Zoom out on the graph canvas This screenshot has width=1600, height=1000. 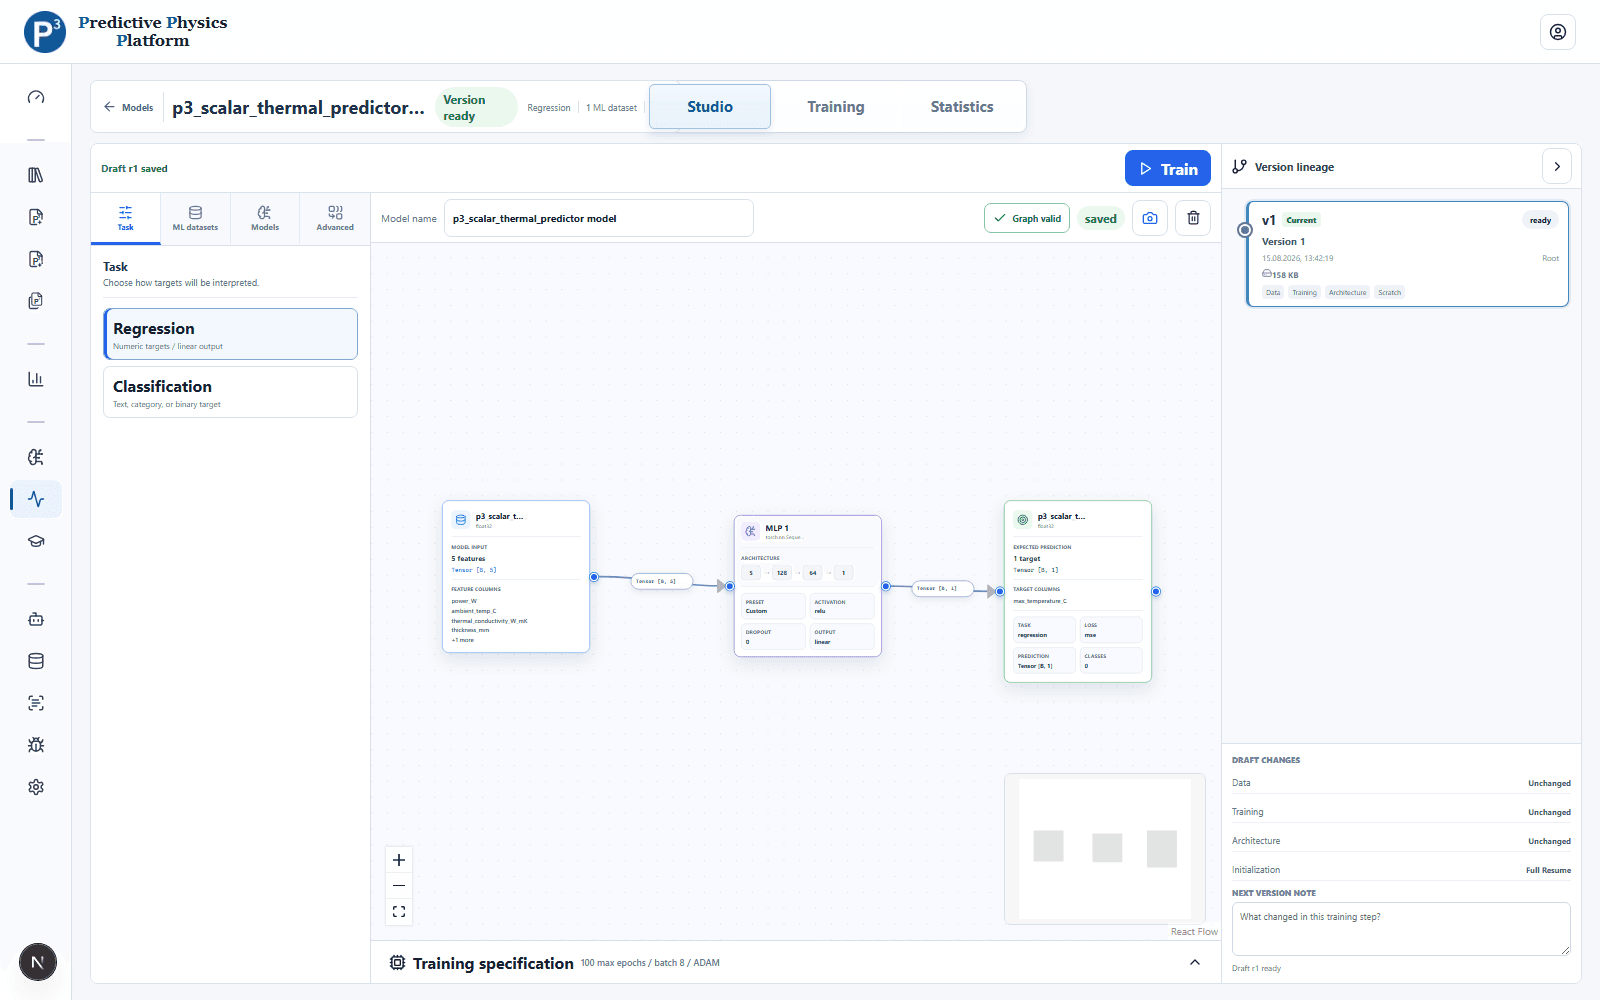click(x=399, y=886)
